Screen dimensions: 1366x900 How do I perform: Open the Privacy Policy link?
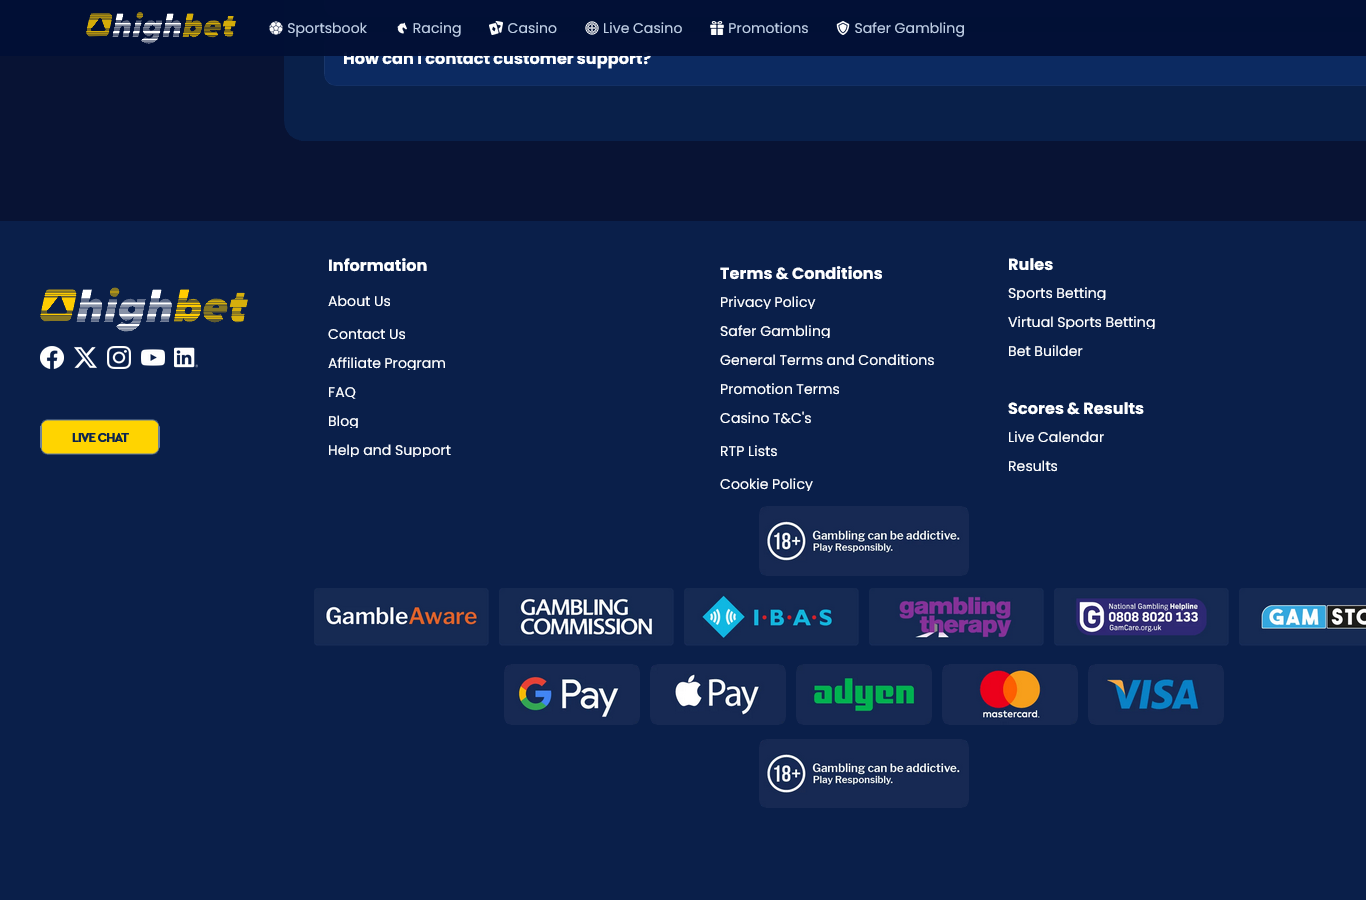(767, 302)
